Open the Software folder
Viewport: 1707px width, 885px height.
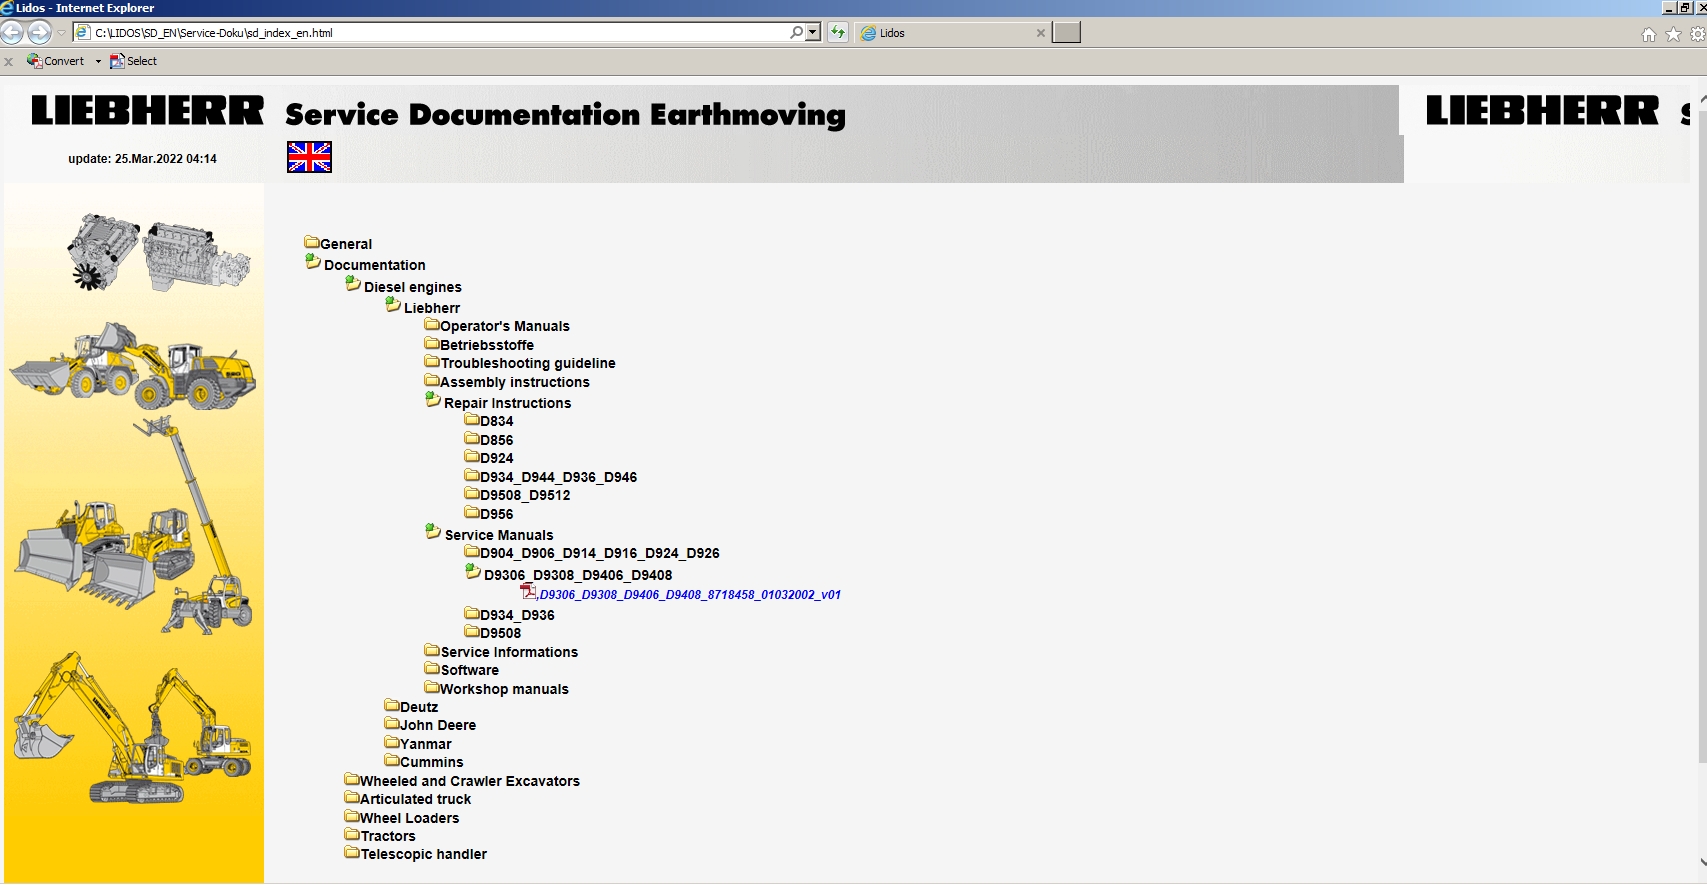click(x=462, y=670)
